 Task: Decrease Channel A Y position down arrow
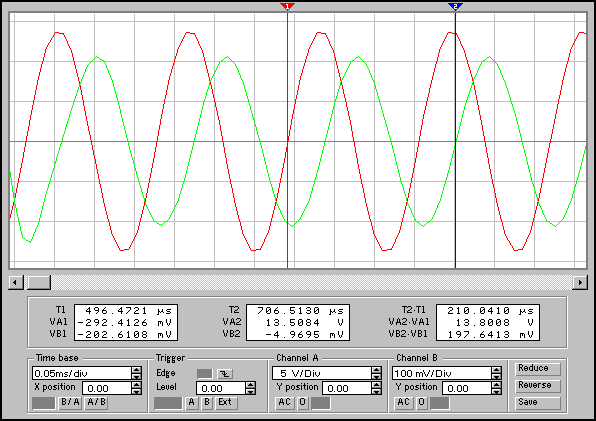(376, 392)
